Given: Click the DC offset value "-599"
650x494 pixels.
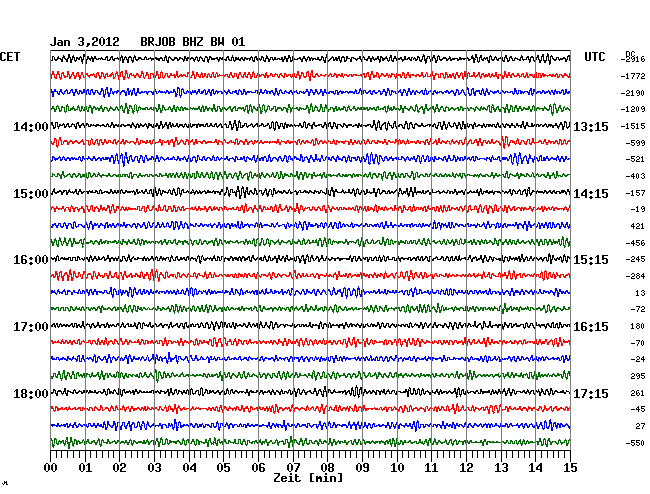Looking at the screenshot, I should click(x=635, y=143).
